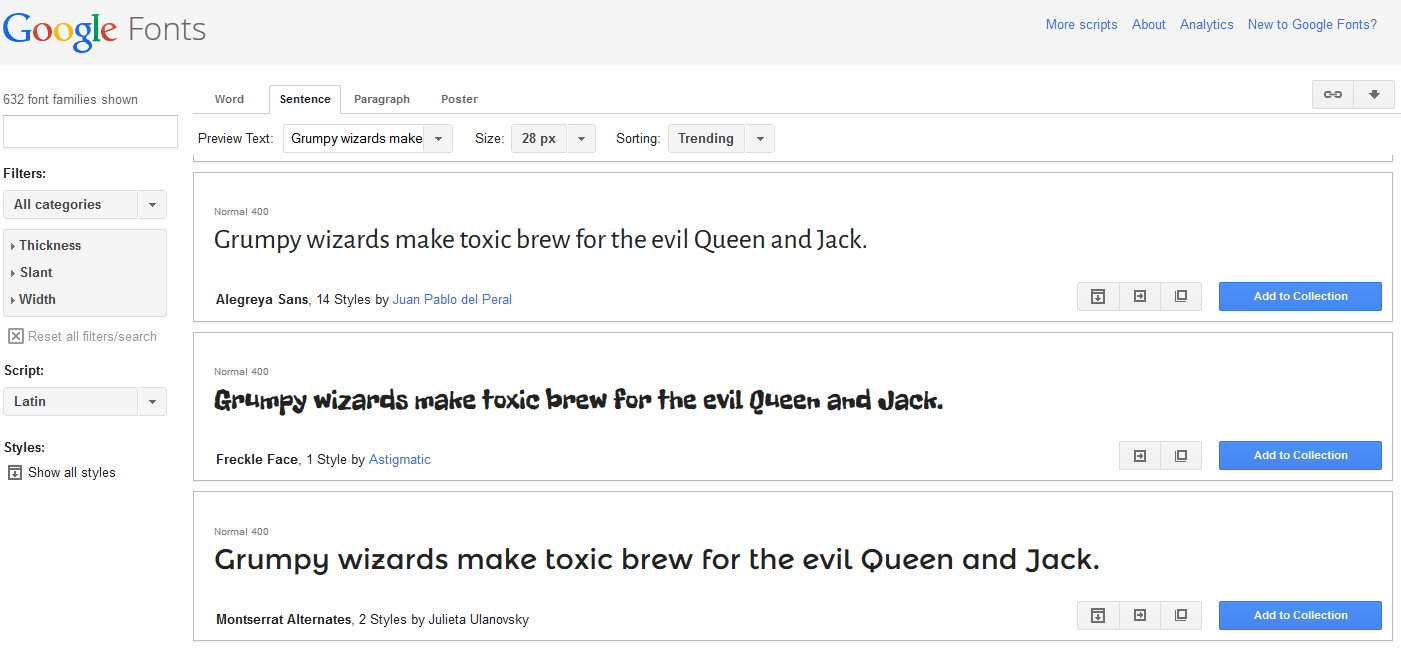
Task: Add Freckle Face to Collection
Action: (1300, 455)
